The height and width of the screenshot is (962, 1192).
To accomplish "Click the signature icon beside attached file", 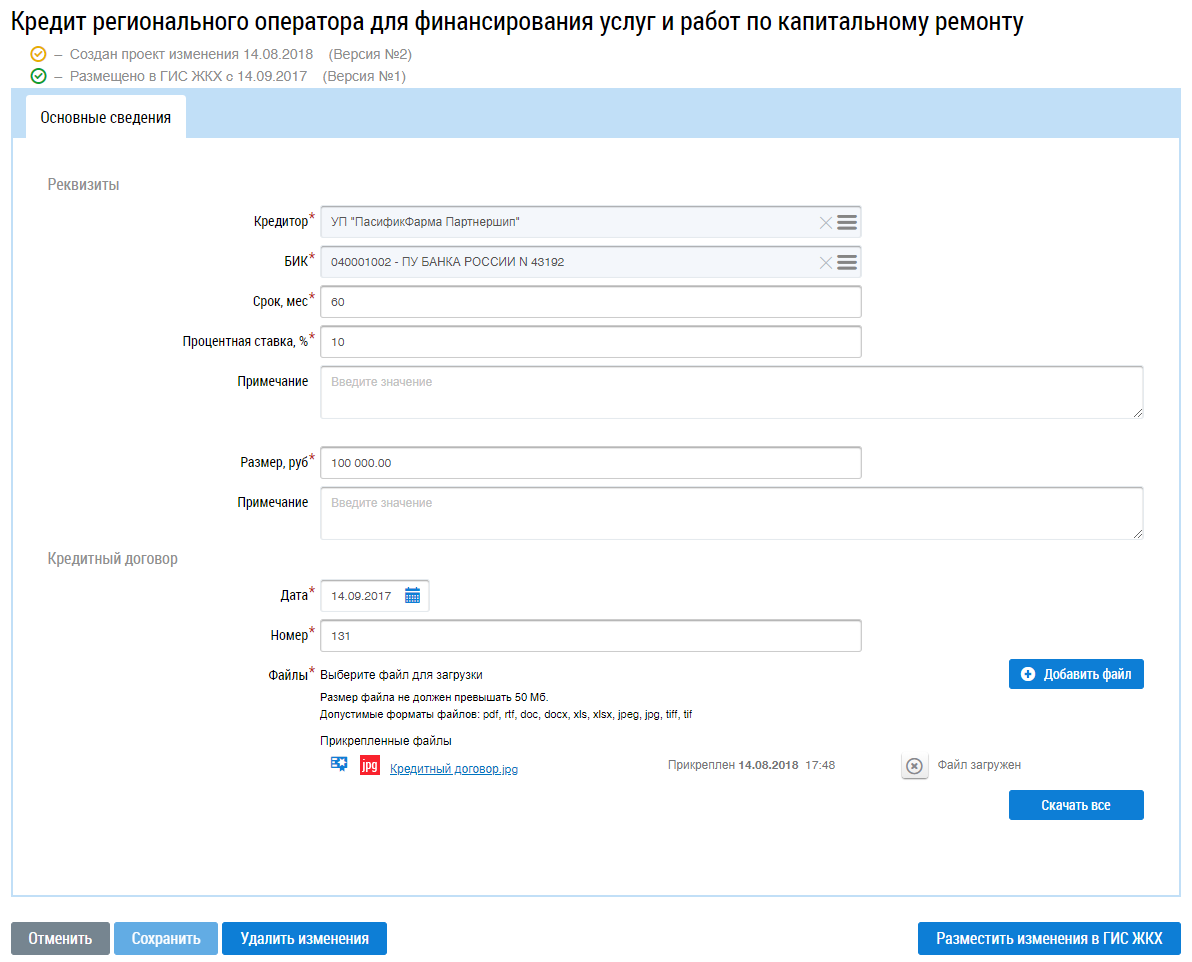I will (x=339, y=765).
